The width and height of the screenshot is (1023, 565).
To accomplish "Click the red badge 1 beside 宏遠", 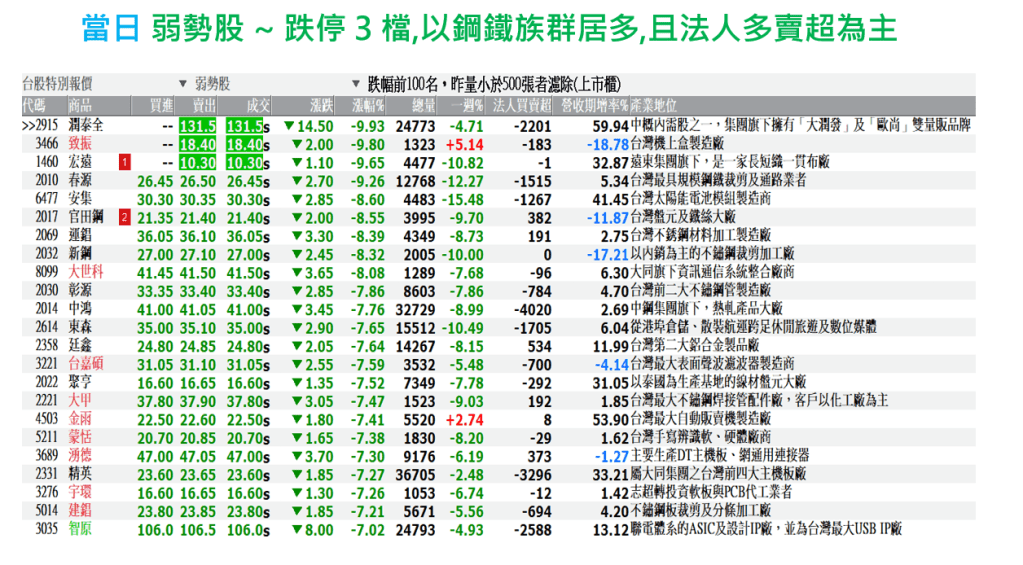I will (123, 161).
